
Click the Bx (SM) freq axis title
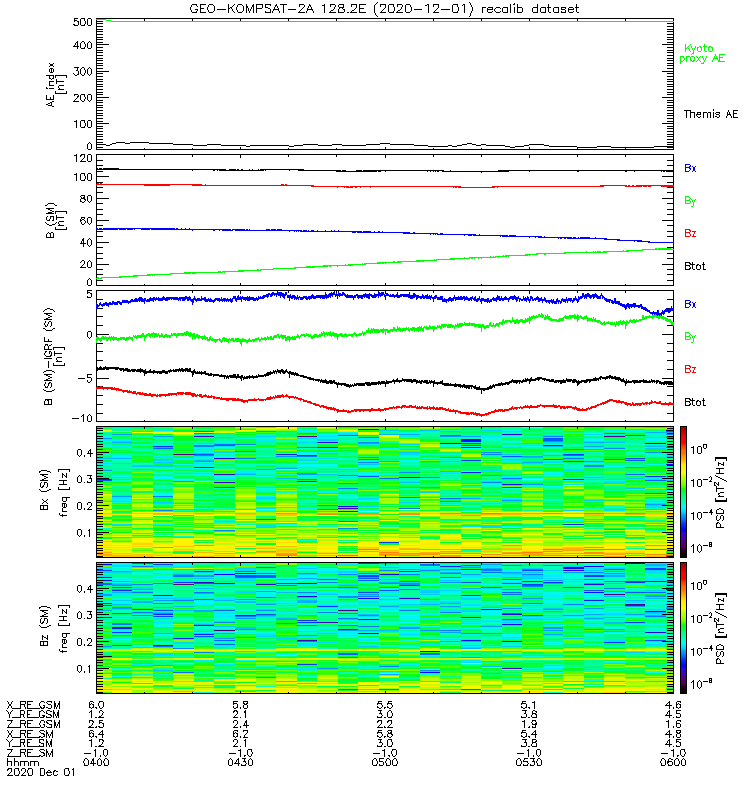coord(54,492)
